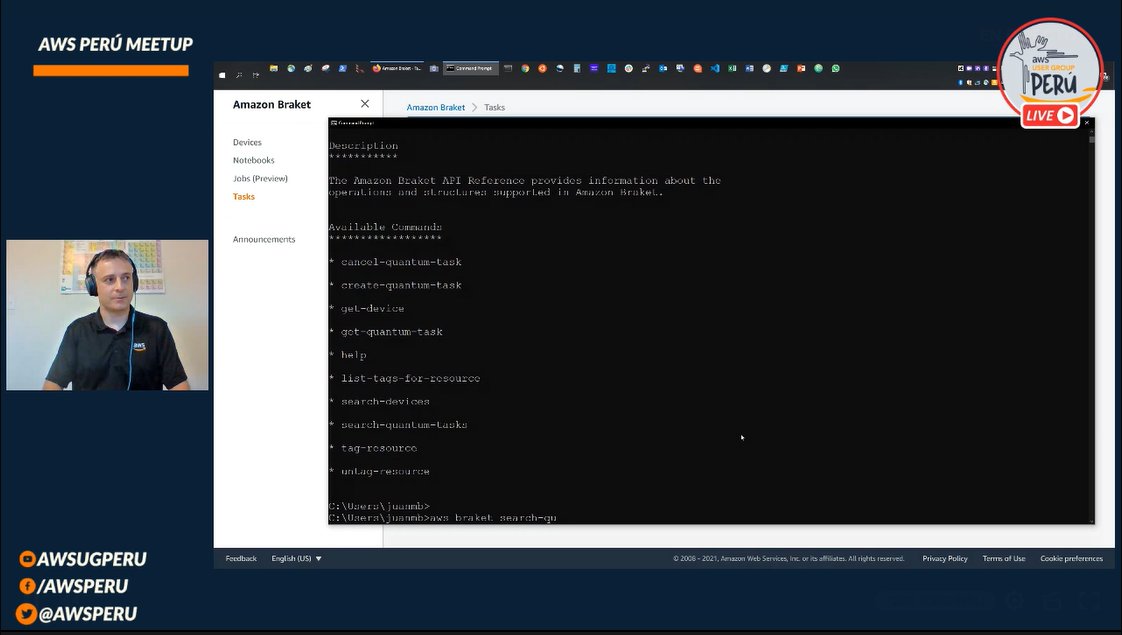
Task: Open Visual Studio Code from the taskbar
Action: (x=714, y=68)
